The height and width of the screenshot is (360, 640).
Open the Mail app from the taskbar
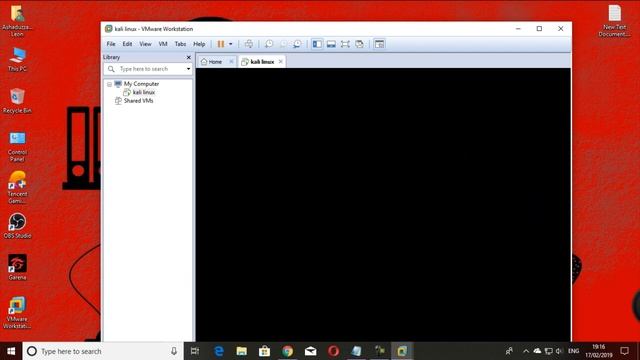[x=310, y=351]
